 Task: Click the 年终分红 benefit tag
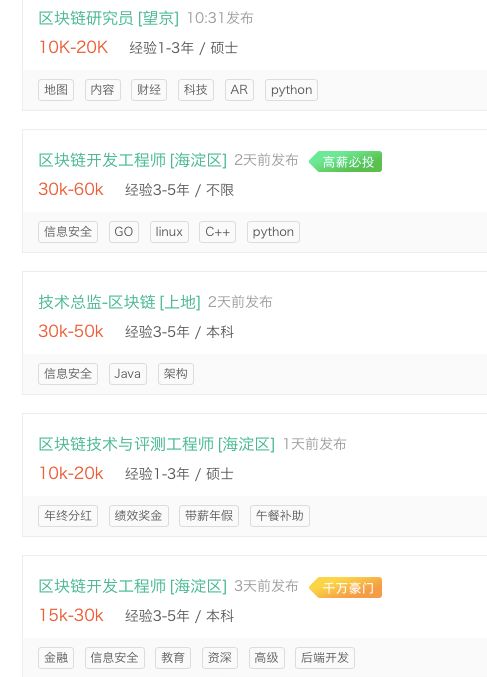(x=68, y=516)
